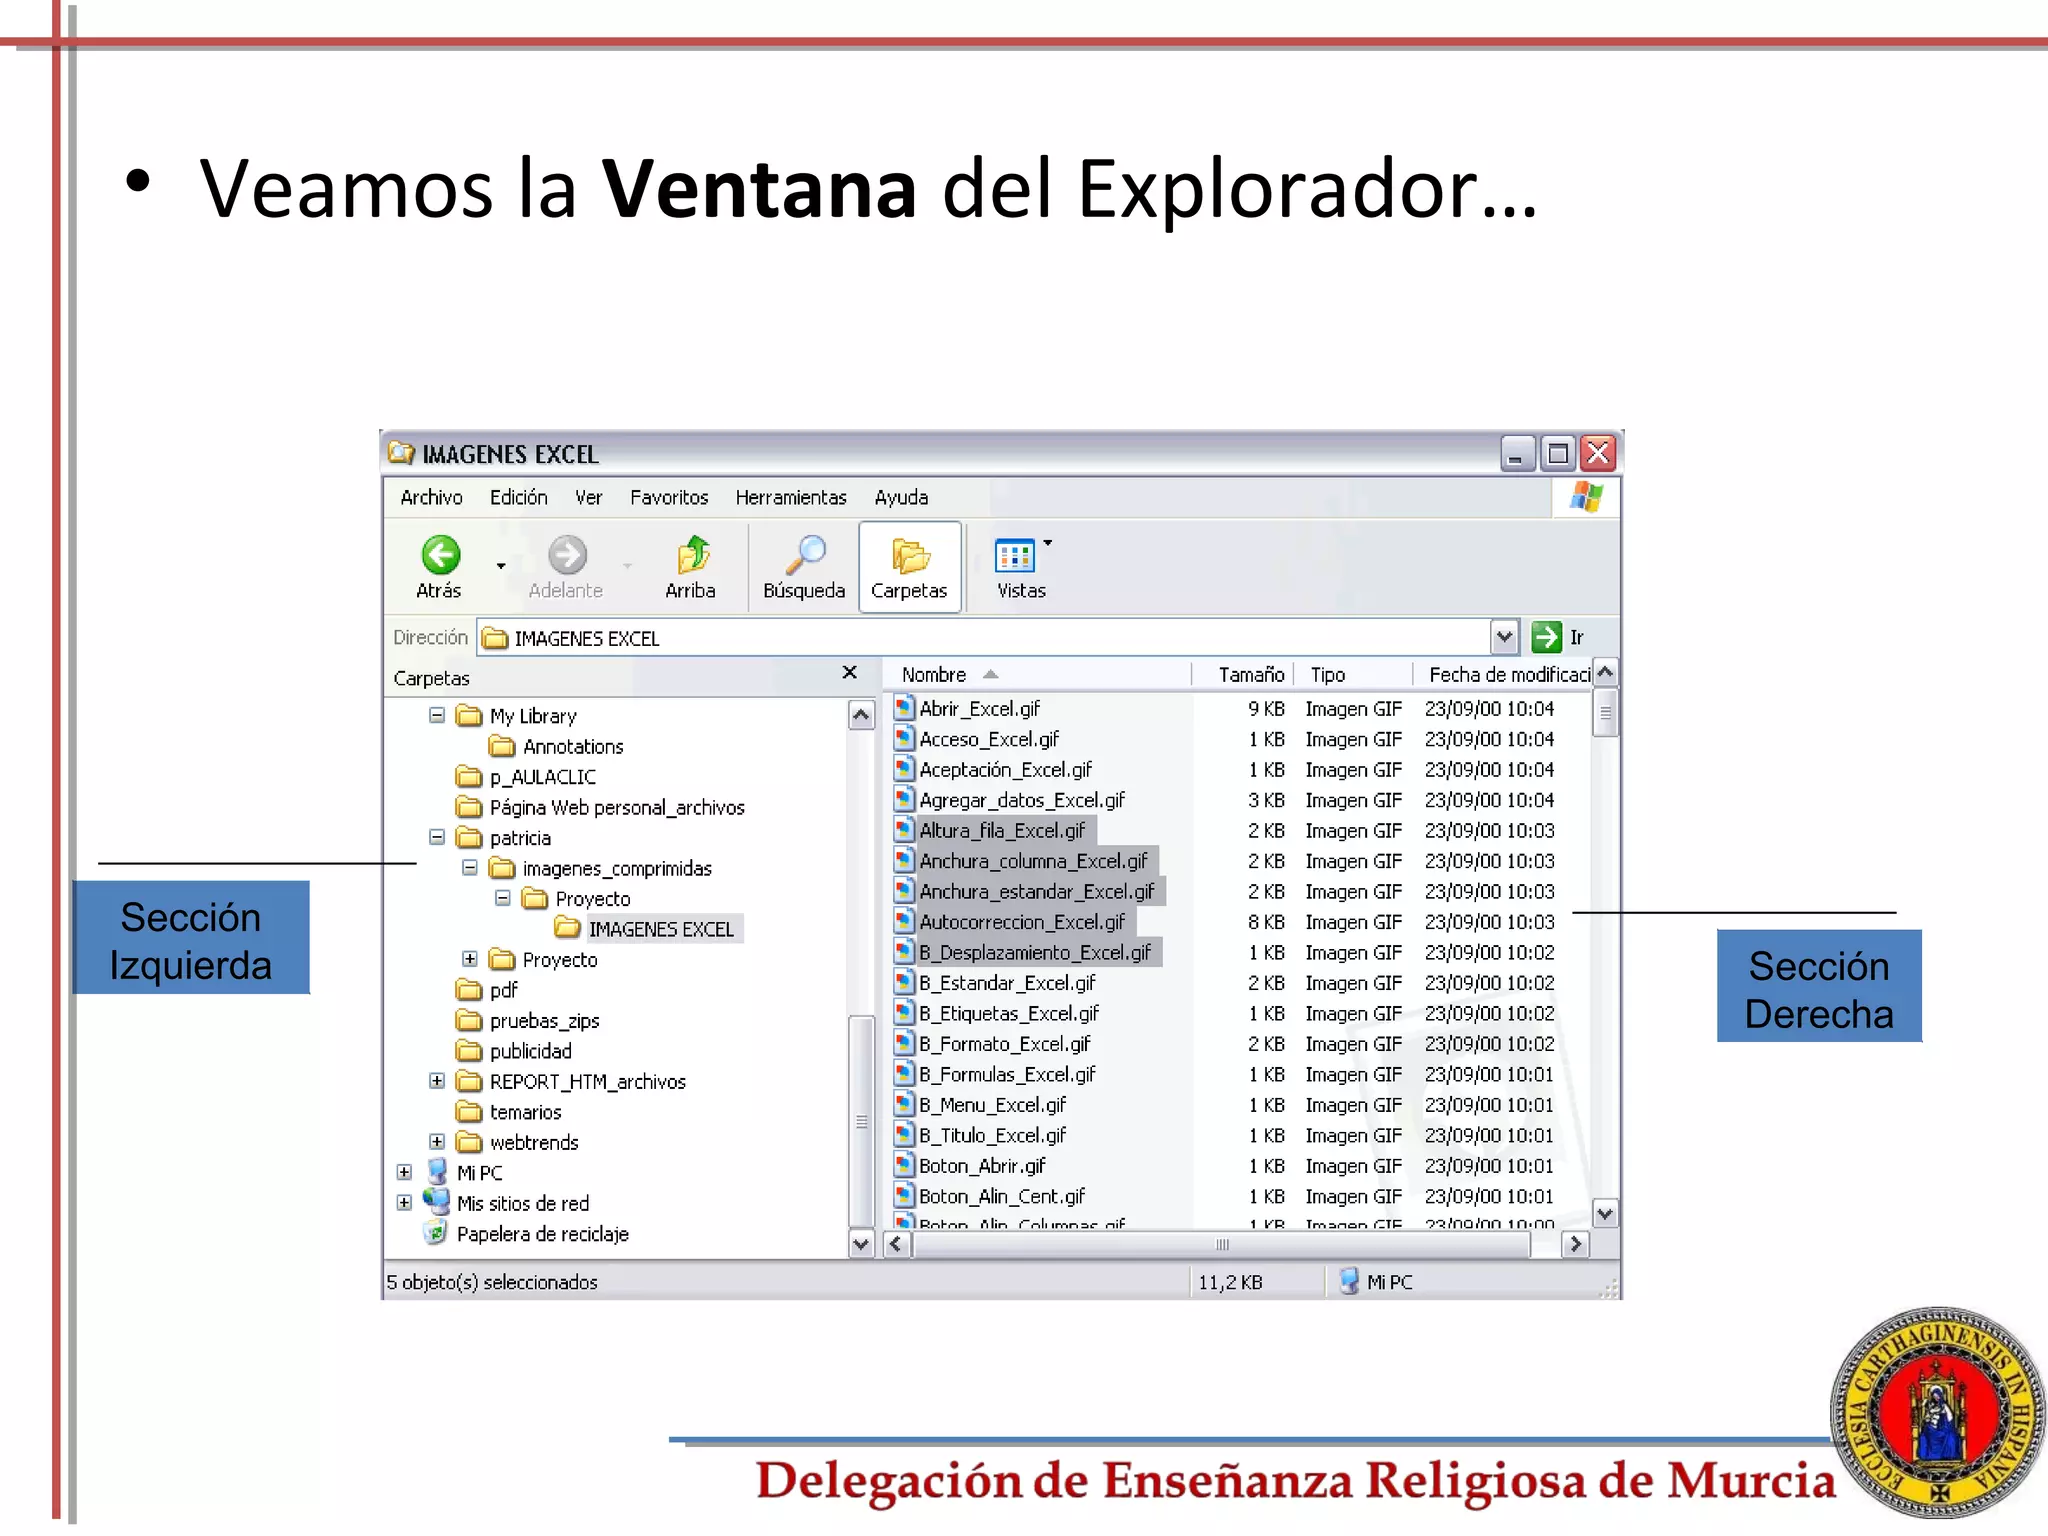The width and height of the screenshot is (2048, 1536).
Task: Open the Archivo menu
Action: click(432, 497)
